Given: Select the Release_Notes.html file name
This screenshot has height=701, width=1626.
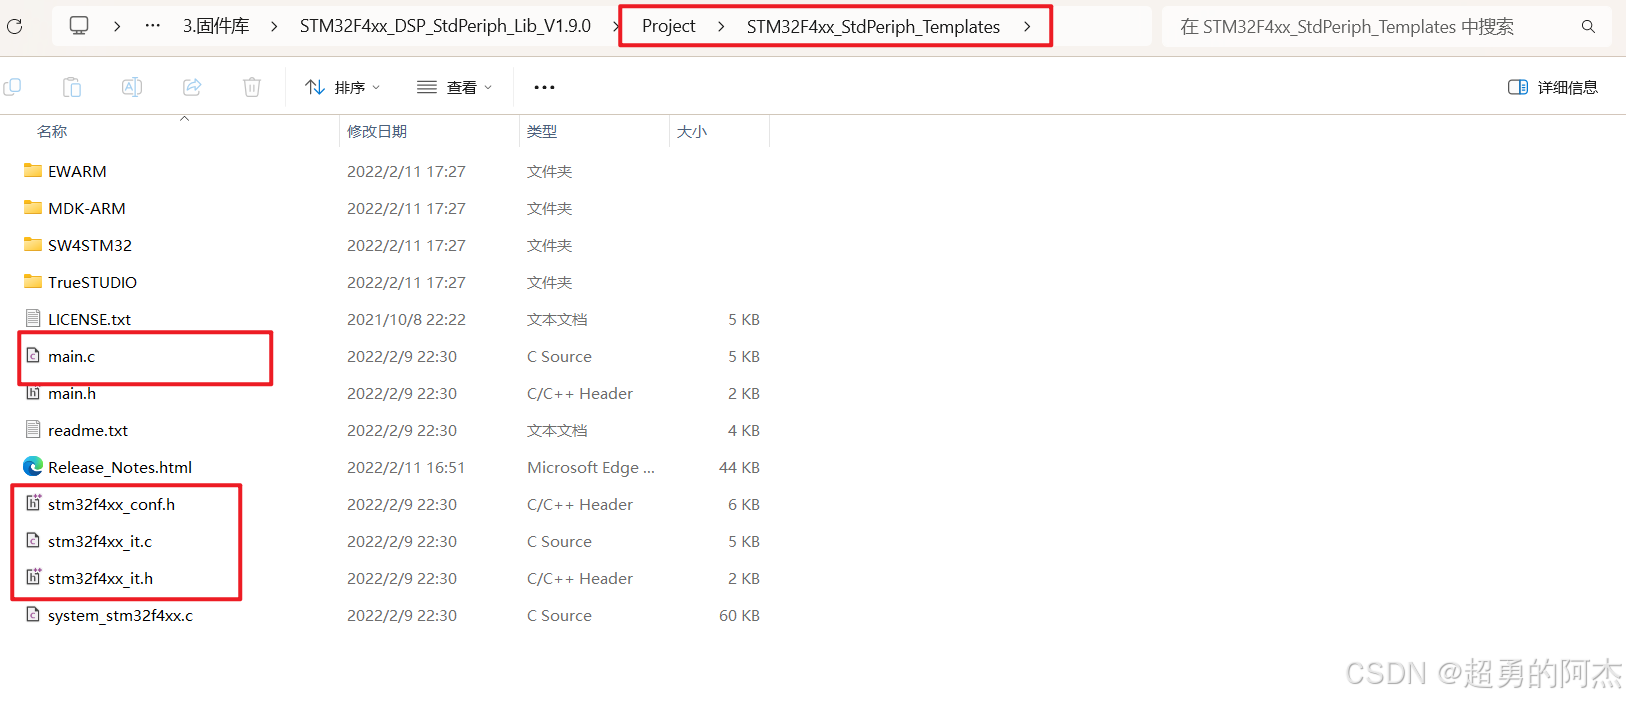Looking at the screenshot, I should [120, 468].
